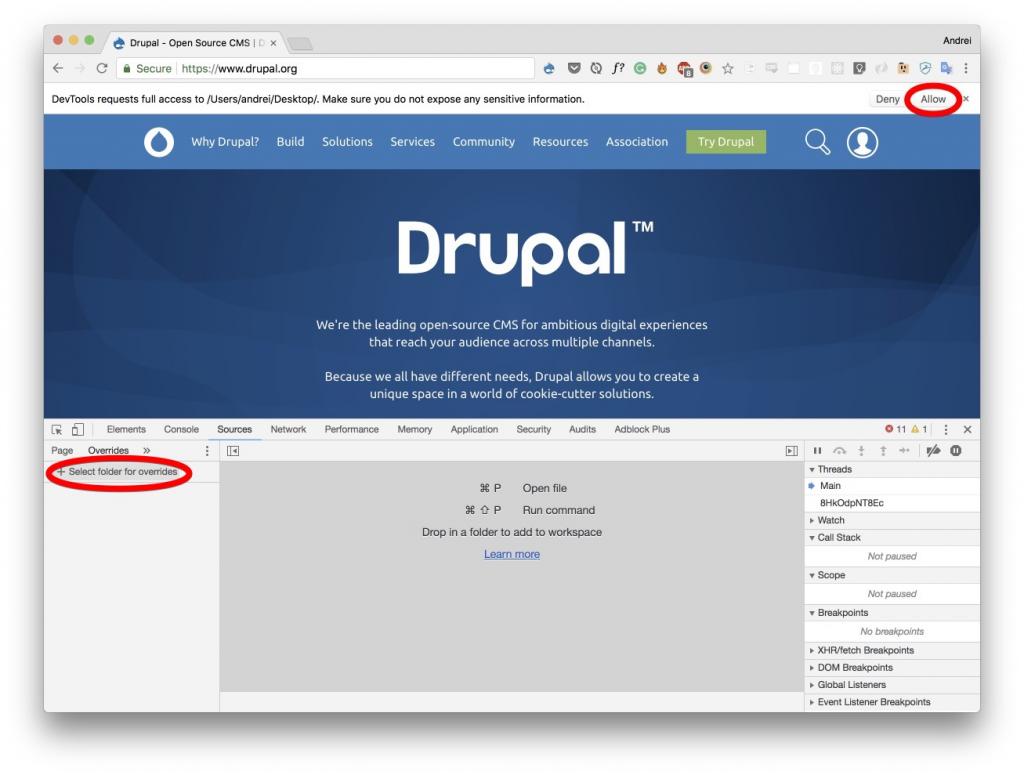Open the Application tab

[x=474, y=429]
